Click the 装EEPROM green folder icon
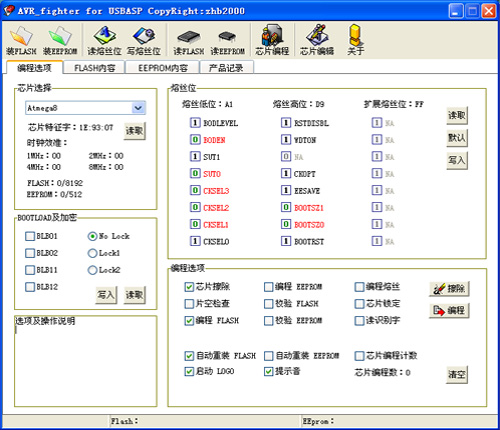This screenshot has height=430, width=500. tap(60, 36)
